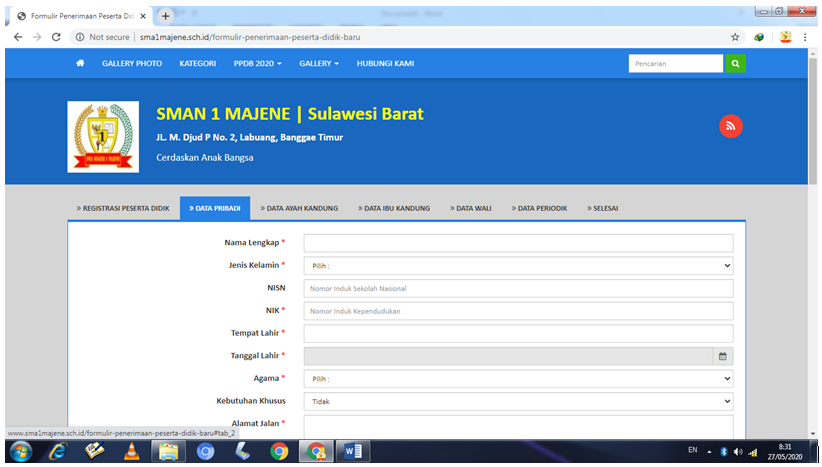
Task: Click the home icon in the navbar
Action: coord(80,63)
